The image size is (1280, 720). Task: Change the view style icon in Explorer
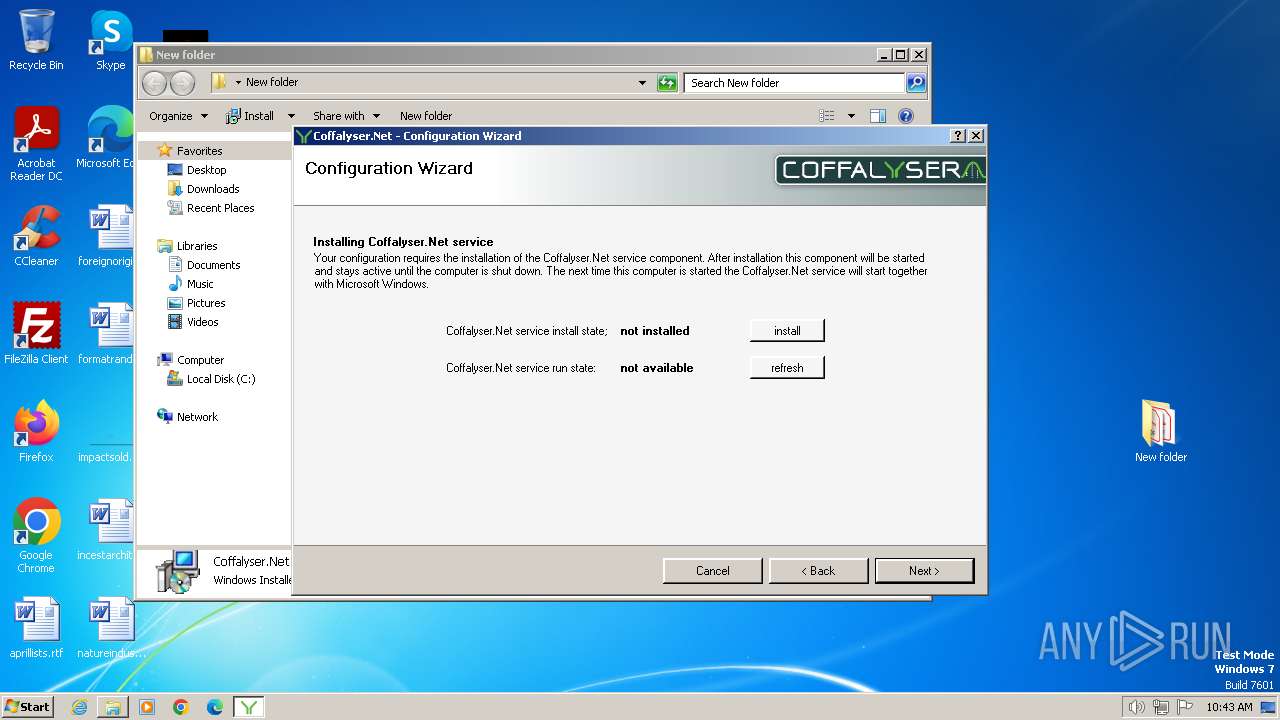(x=826, y=116)
